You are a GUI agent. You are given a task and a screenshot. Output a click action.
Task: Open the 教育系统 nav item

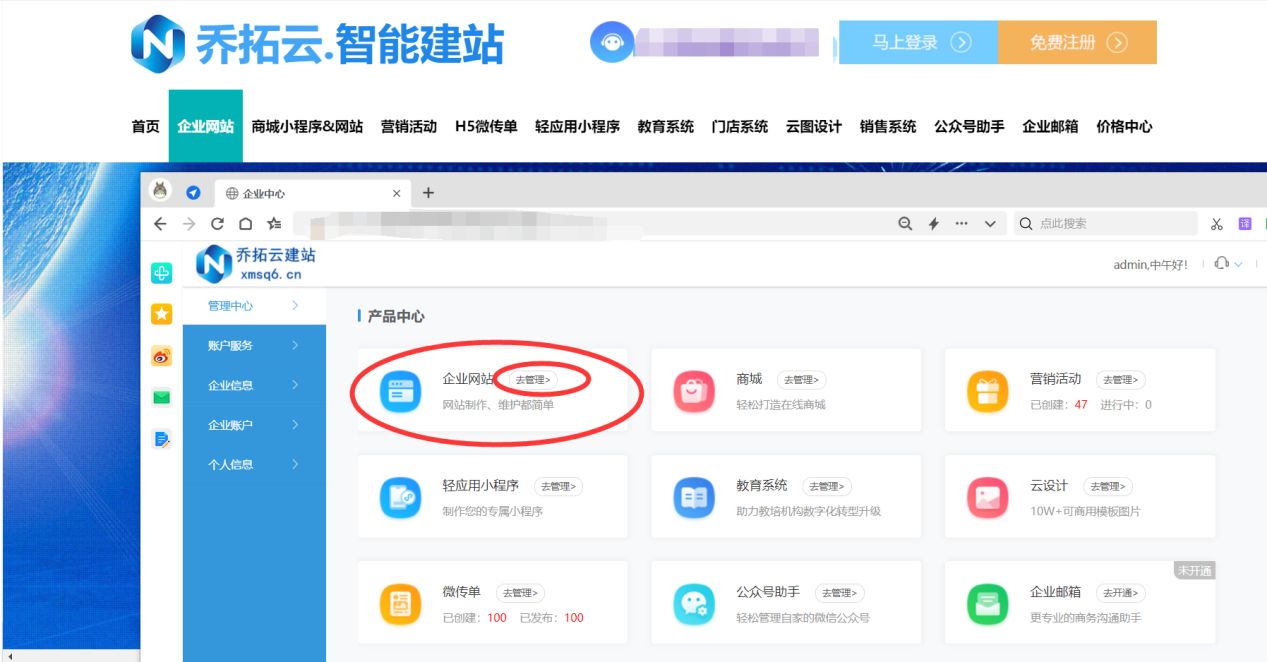click(665, 127)
